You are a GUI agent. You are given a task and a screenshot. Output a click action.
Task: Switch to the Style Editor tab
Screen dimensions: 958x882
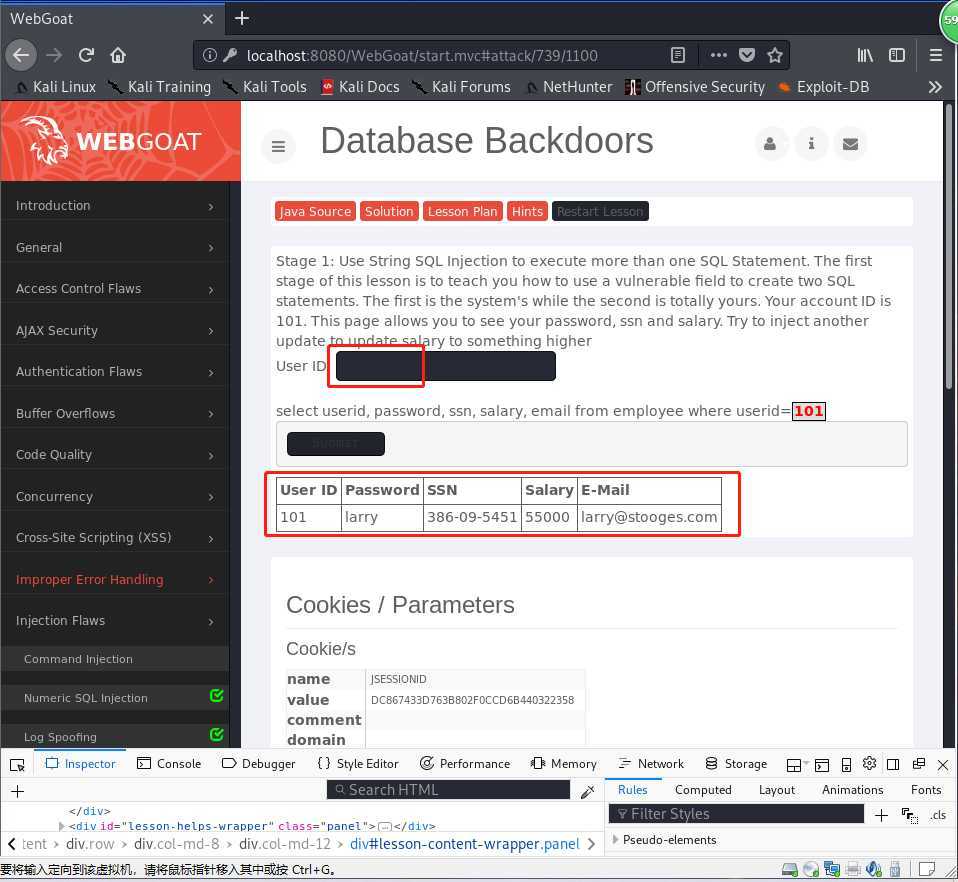point(358,765)
